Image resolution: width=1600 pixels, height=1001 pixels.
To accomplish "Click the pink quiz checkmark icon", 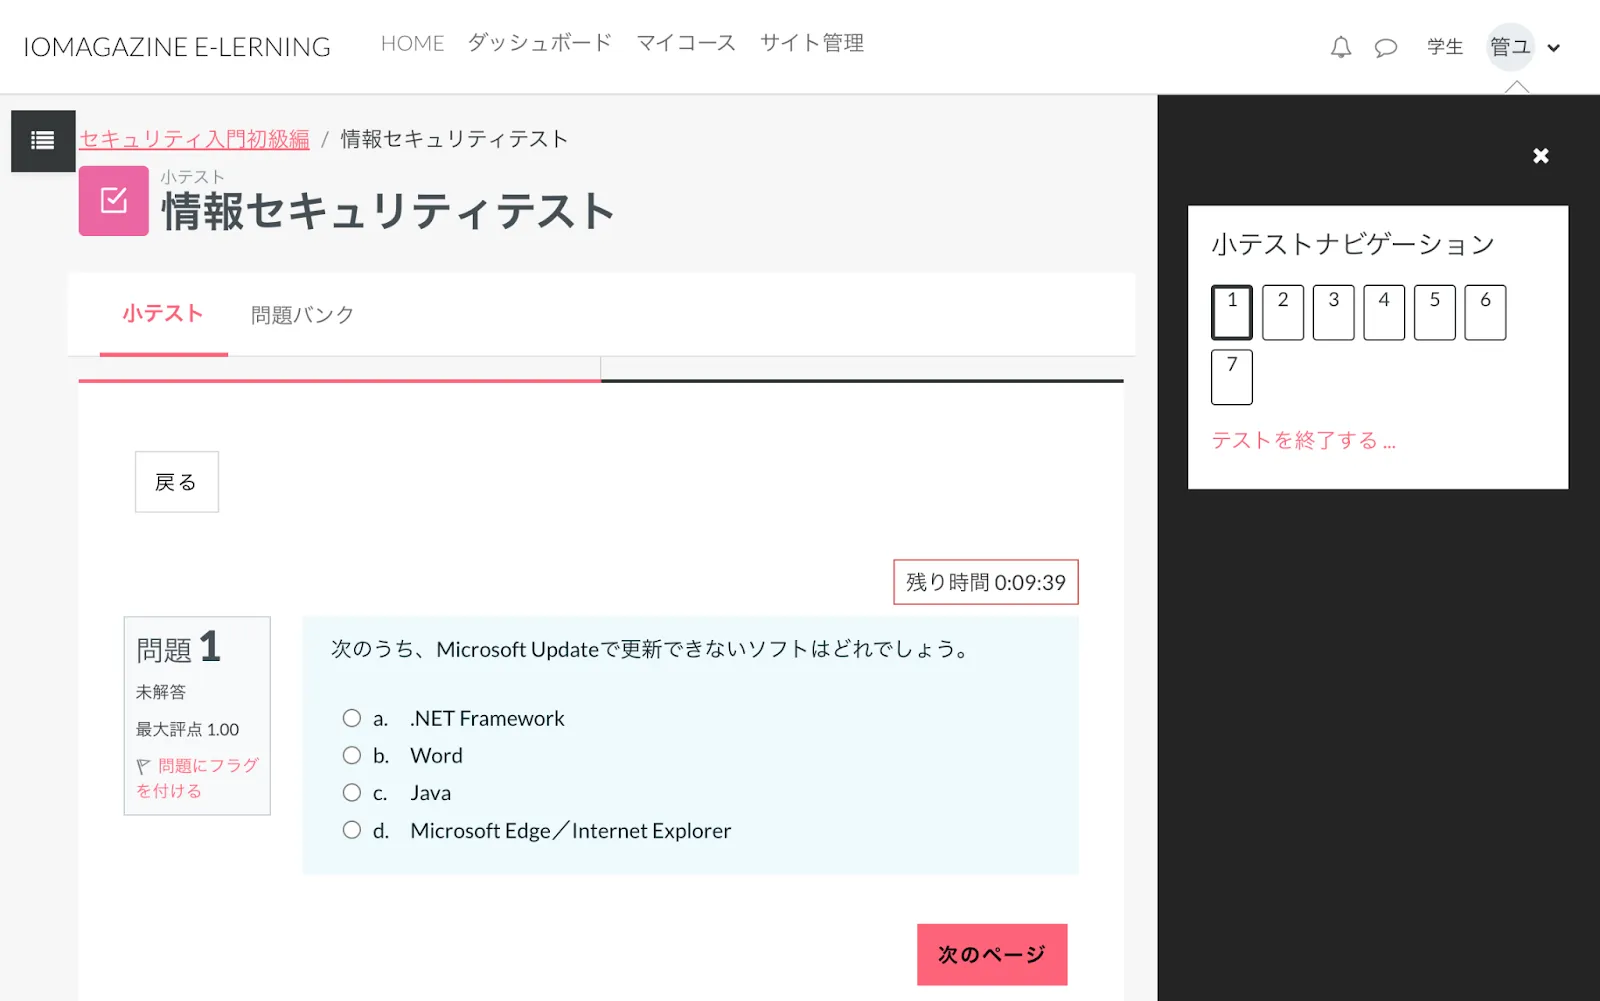I will coord(114,201).
